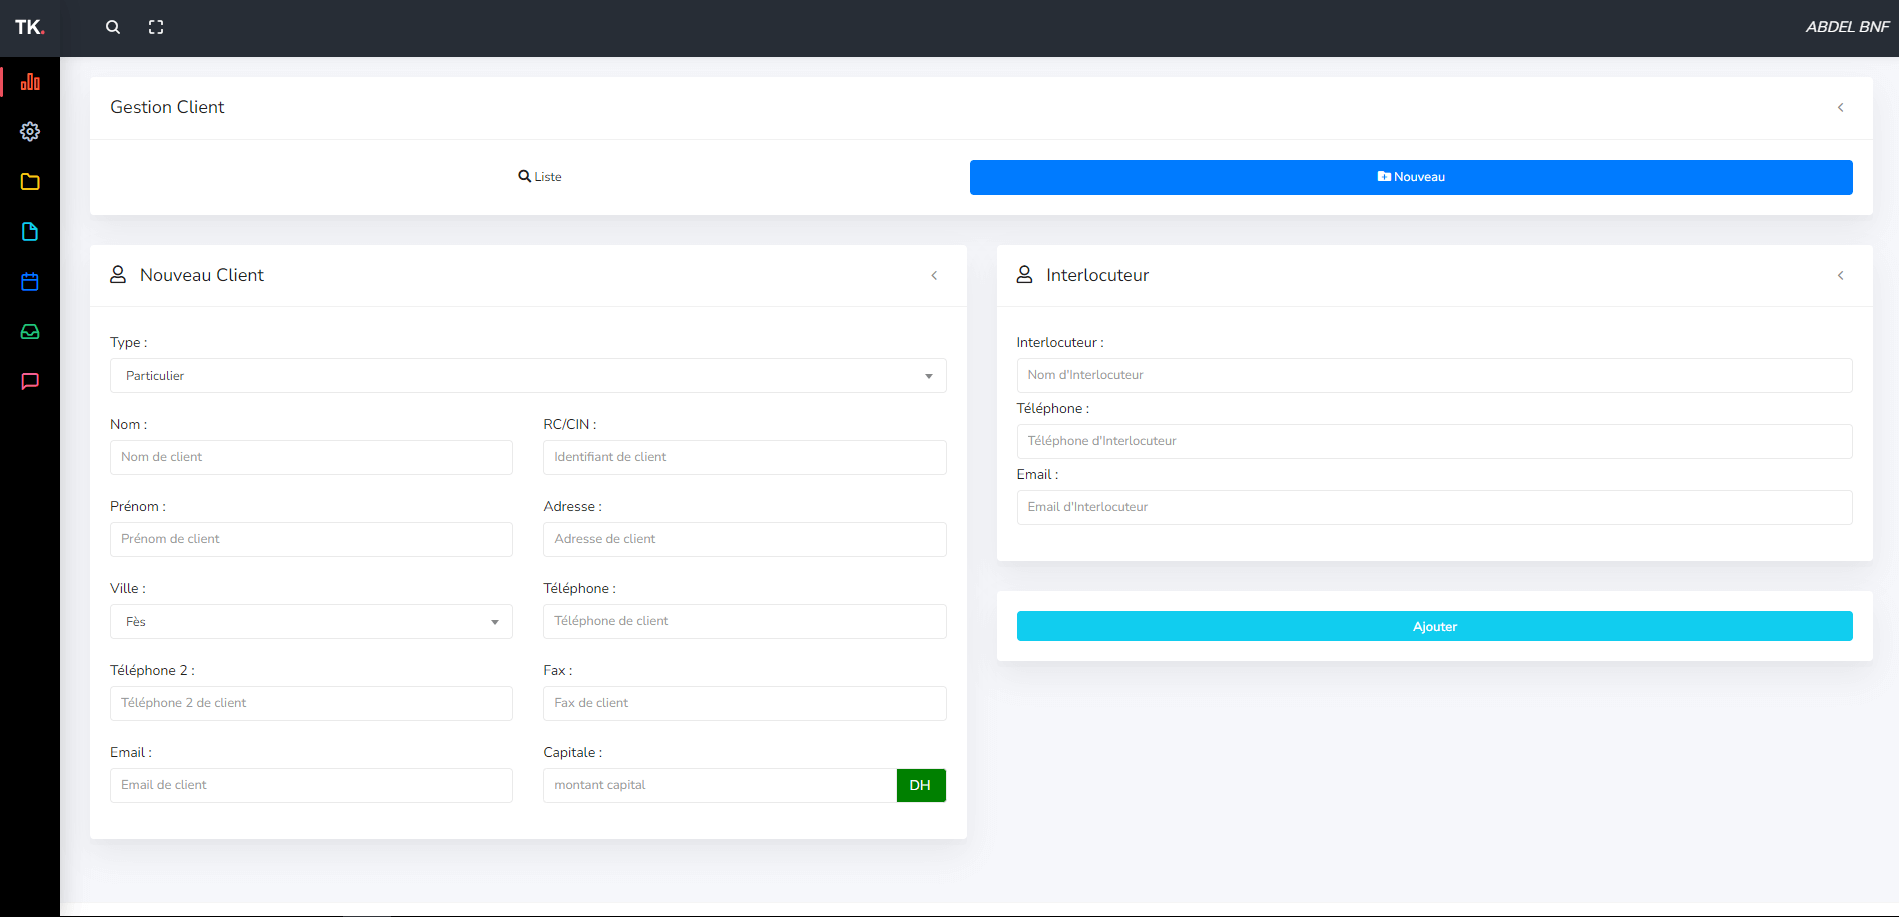Focus the Prénom de client field
This screenshot has height=917, width=1899.
pyautogui.click(x=311, y=539)
